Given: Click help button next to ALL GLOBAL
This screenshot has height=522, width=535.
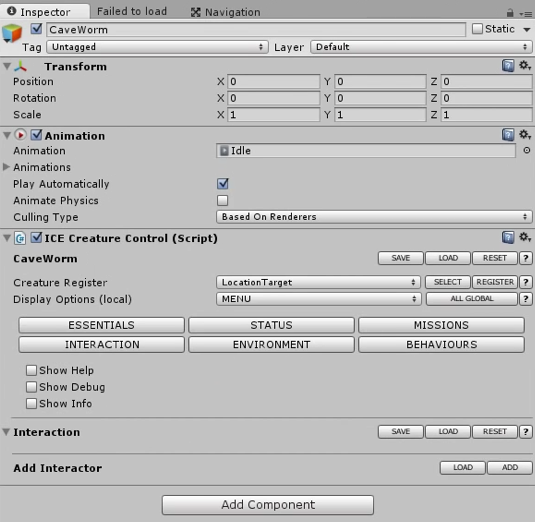Looking at the screenshot, I should [525, 299].
